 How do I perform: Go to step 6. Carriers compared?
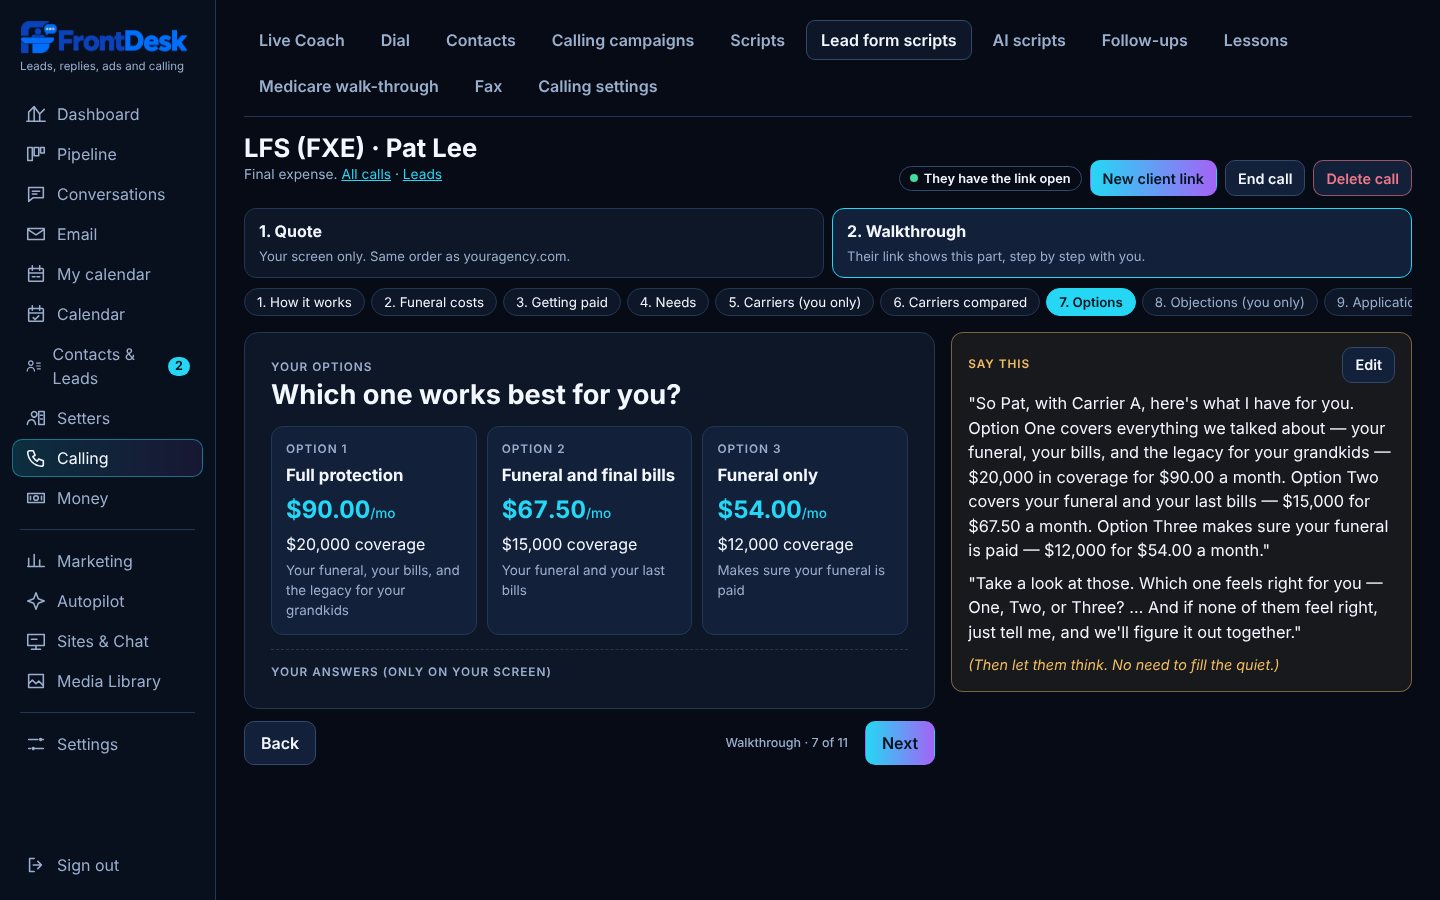click(960, 302)
